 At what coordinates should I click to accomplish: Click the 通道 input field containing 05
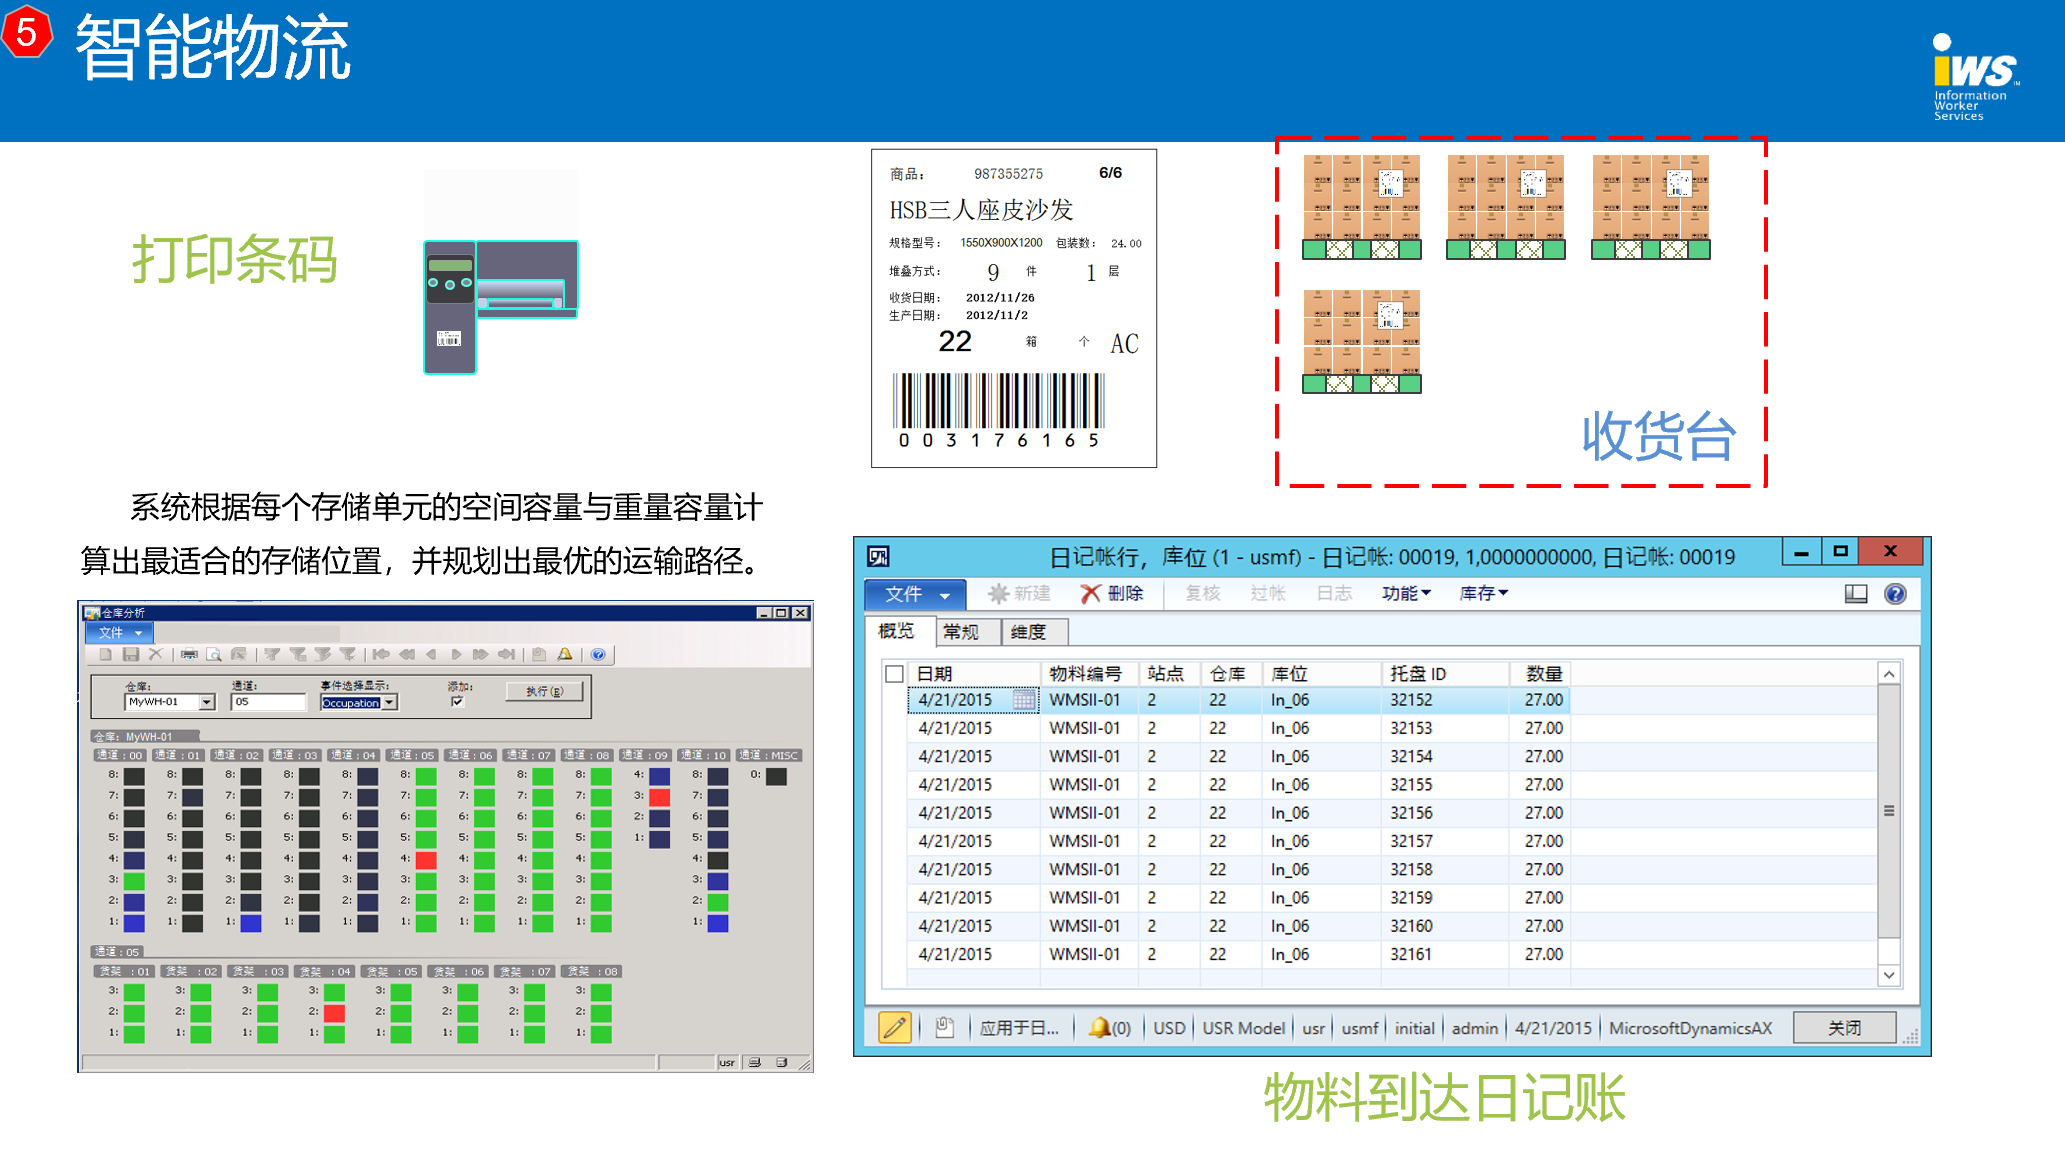point(268,702)
